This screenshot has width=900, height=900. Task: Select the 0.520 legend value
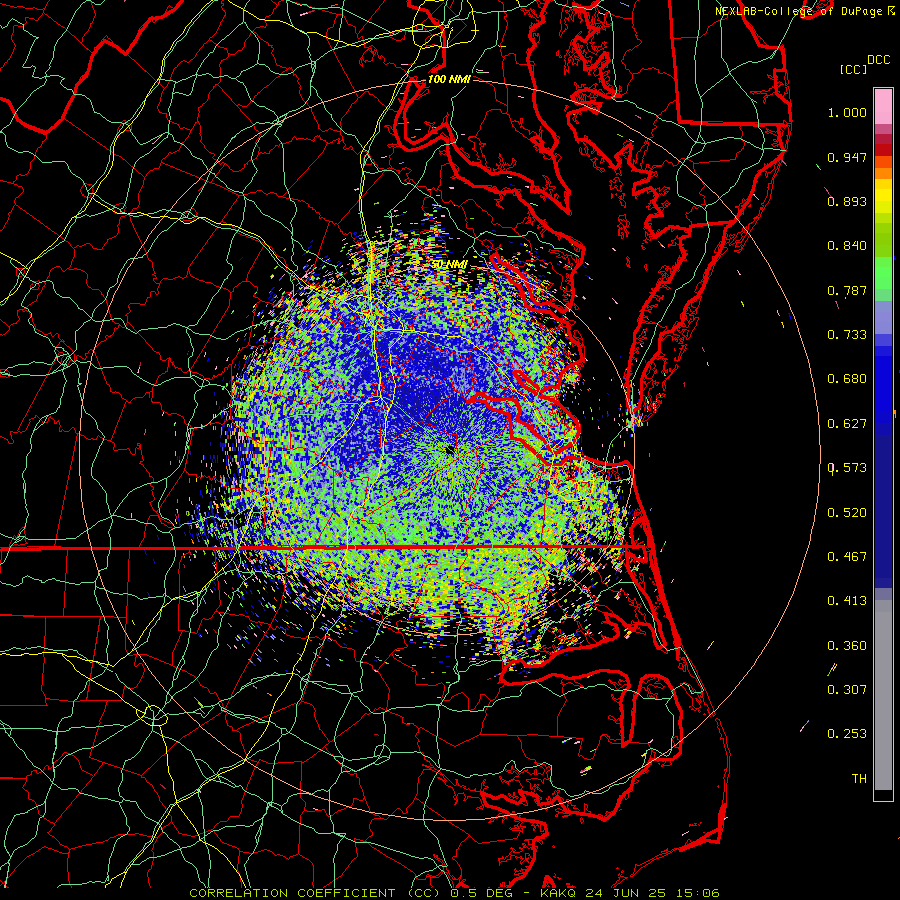pyautogui.click(x=847, y=513)
